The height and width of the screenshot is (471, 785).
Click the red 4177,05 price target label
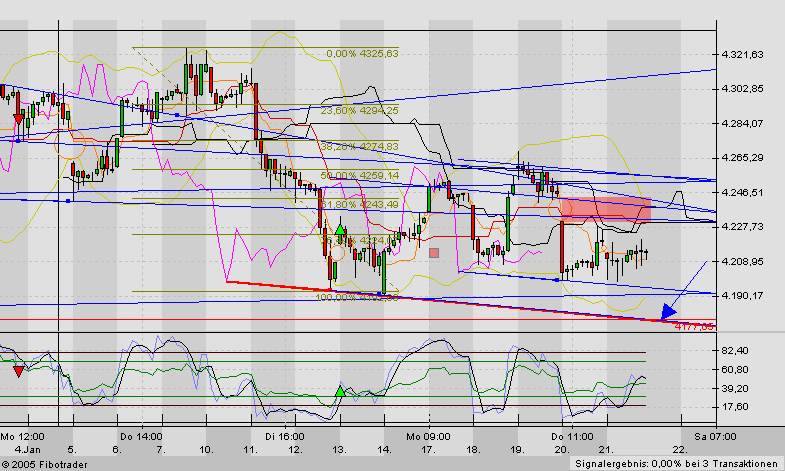tap(694, 327)
